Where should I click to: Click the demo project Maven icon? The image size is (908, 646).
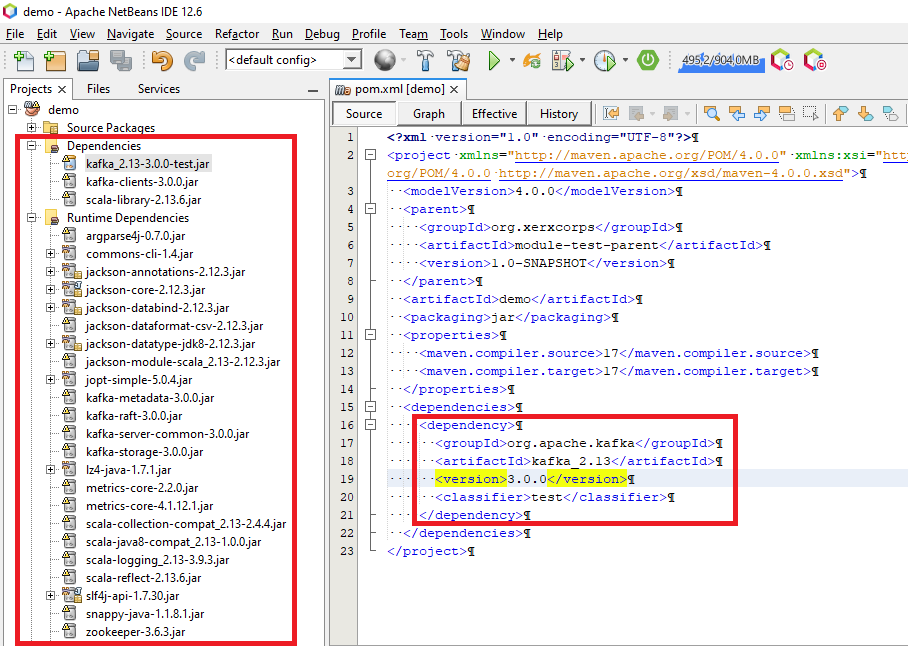pyautogui.click(x=32, y=109)
